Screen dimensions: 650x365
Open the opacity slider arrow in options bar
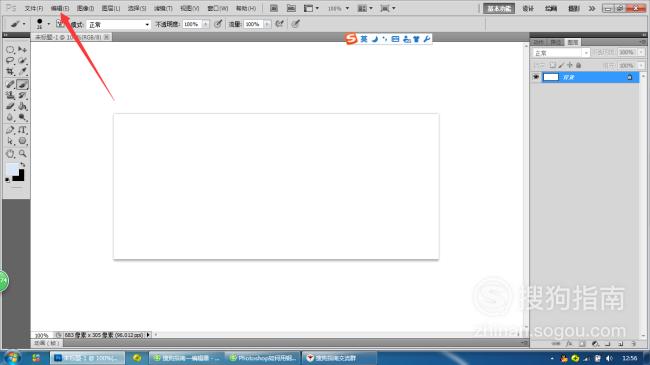(205, 24)
